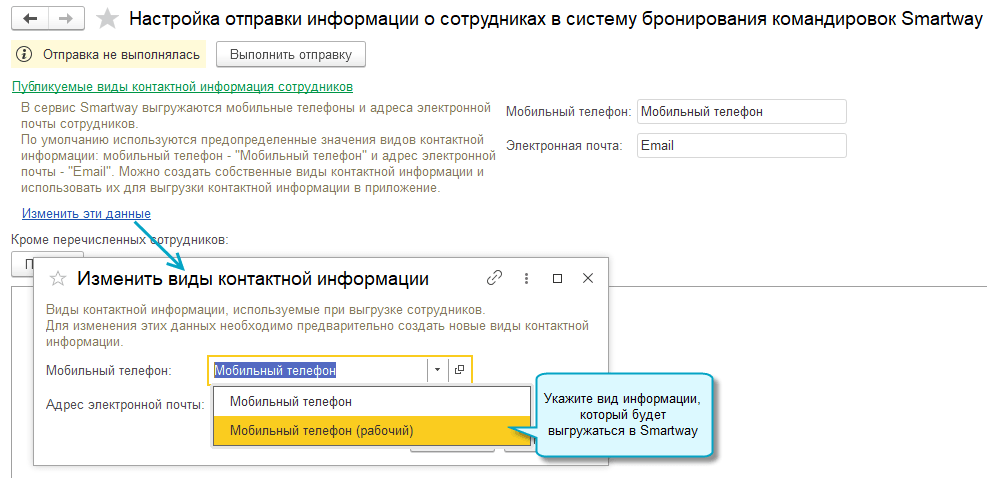987x478 pixels.
Task: Close the 'Изменить виды контактной информации' dialog
Action: [x=588, y=278]
